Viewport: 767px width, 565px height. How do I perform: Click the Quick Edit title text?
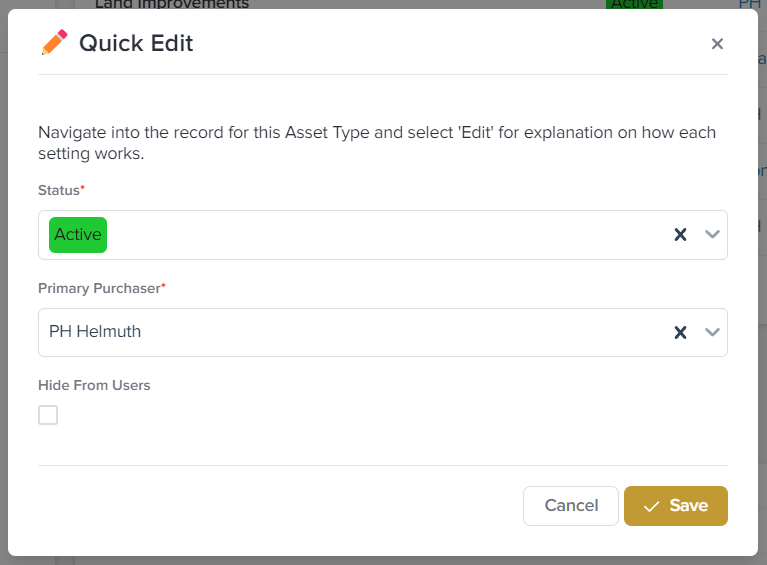(x=136, y=43)
